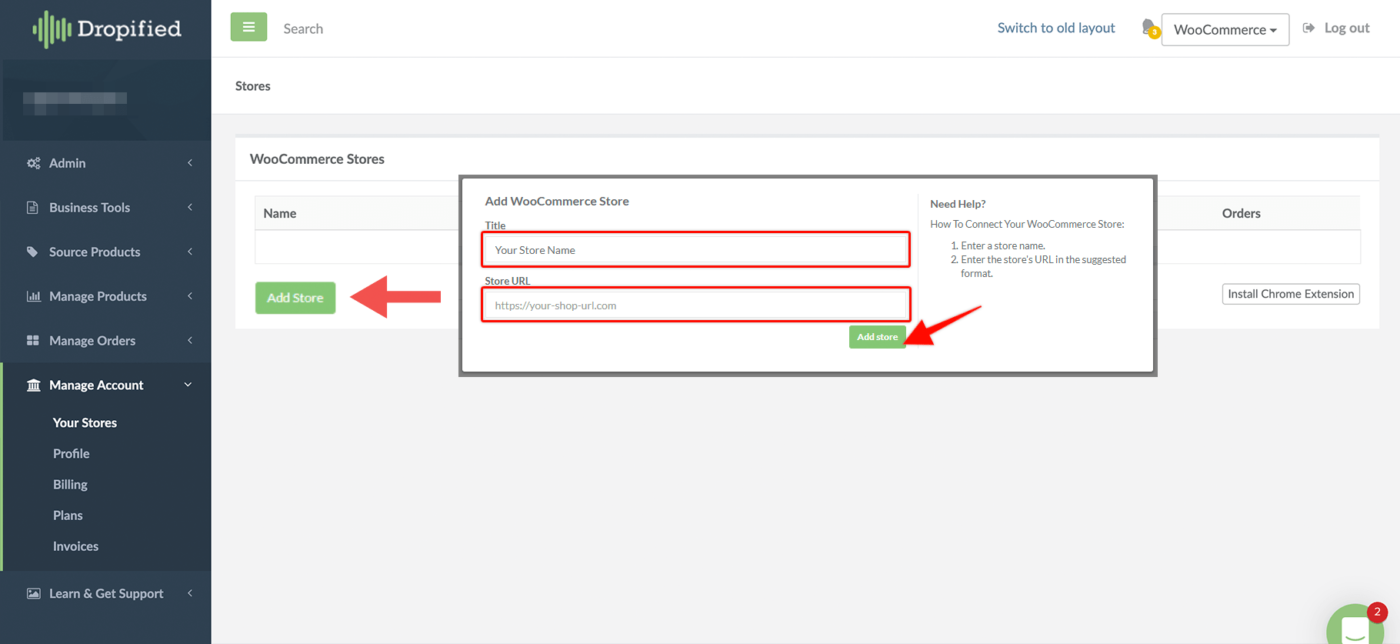Click the top Search field

(303, 29)
